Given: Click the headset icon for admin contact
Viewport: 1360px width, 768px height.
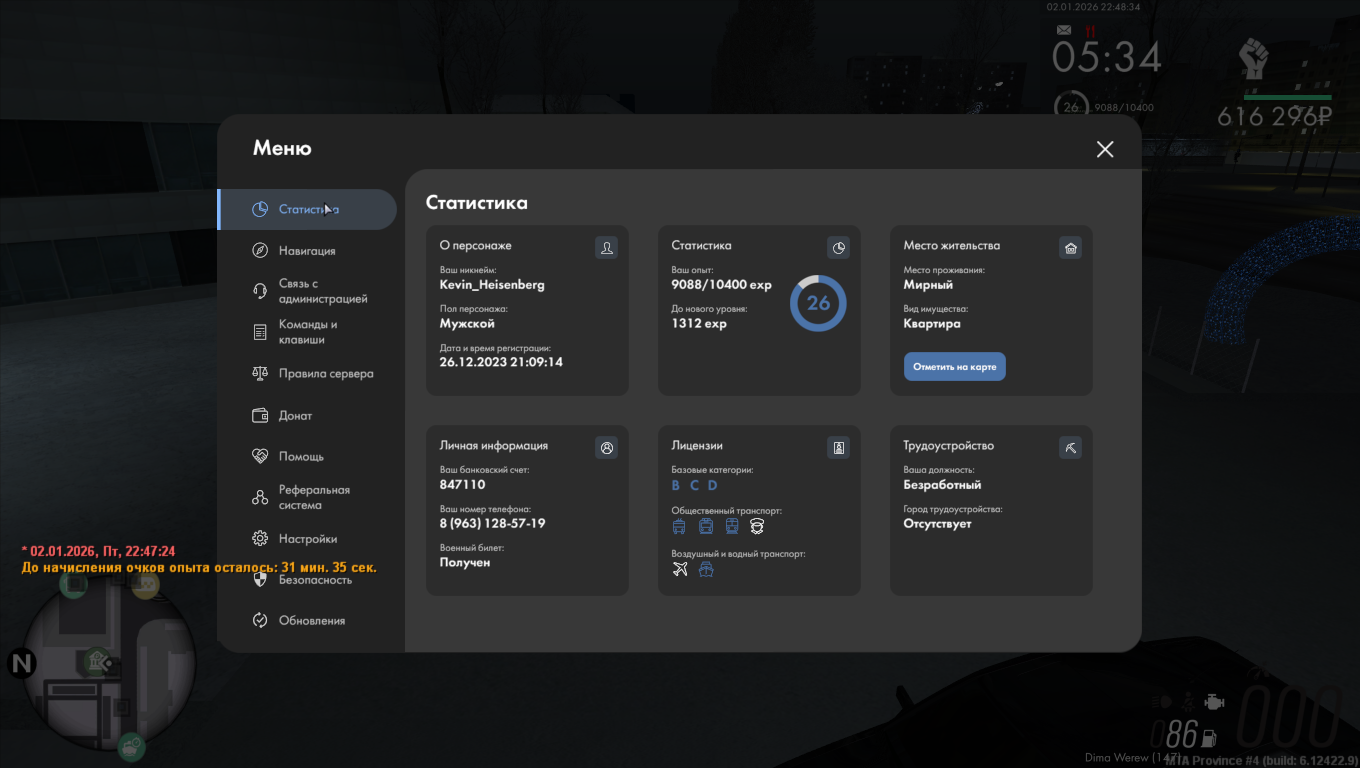Looking at the screenshot, I should [260, 291].
